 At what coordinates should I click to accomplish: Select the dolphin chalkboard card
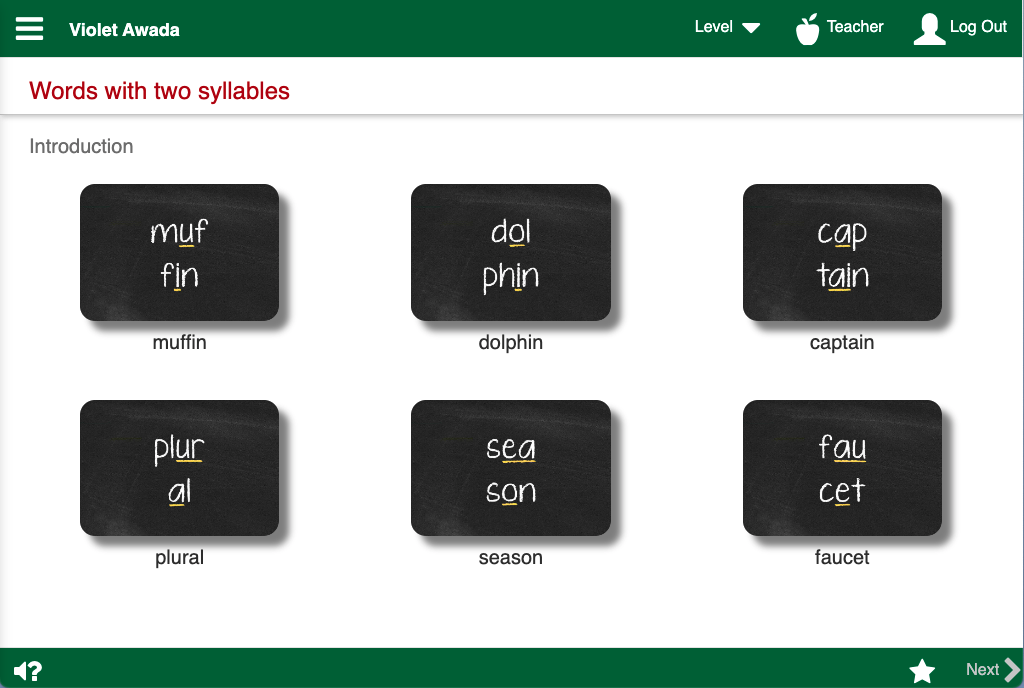click(510, 252)
